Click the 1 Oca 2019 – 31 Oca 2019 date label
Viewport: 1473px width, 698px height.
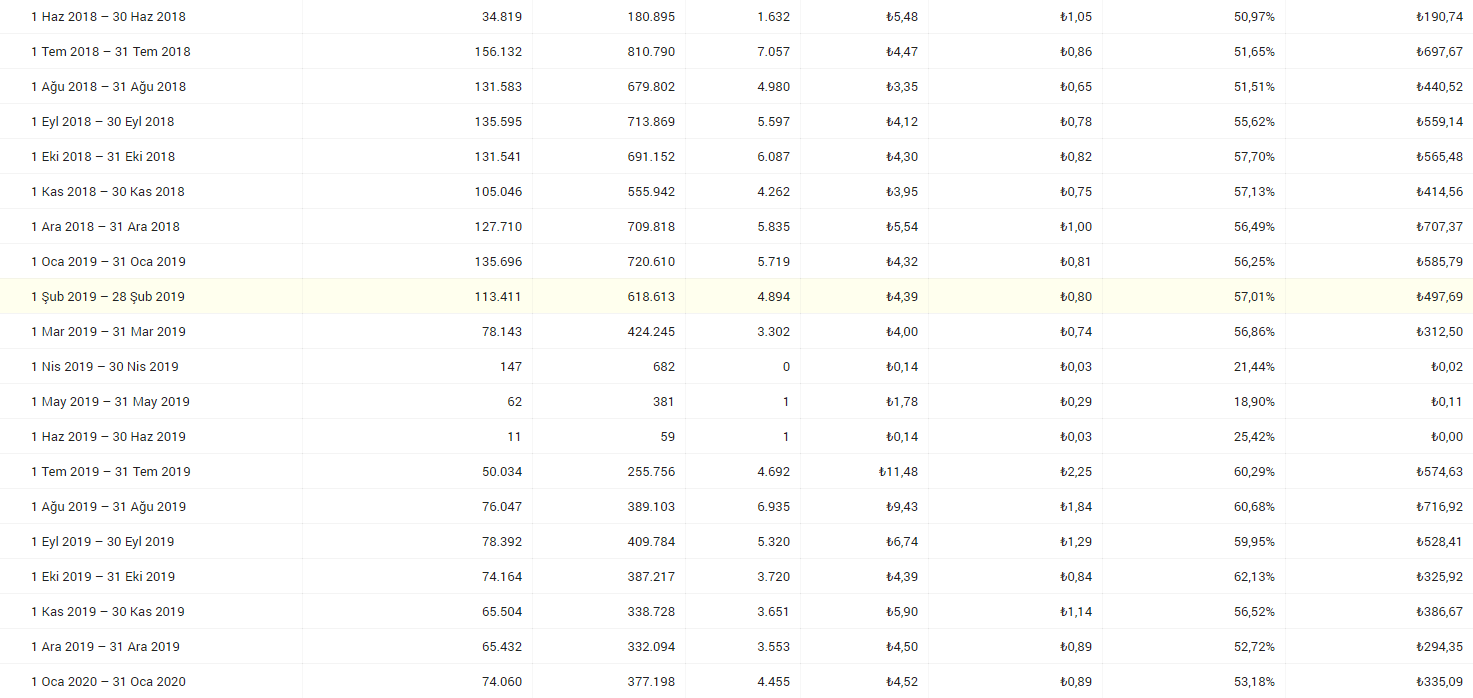tap(108, 262)
